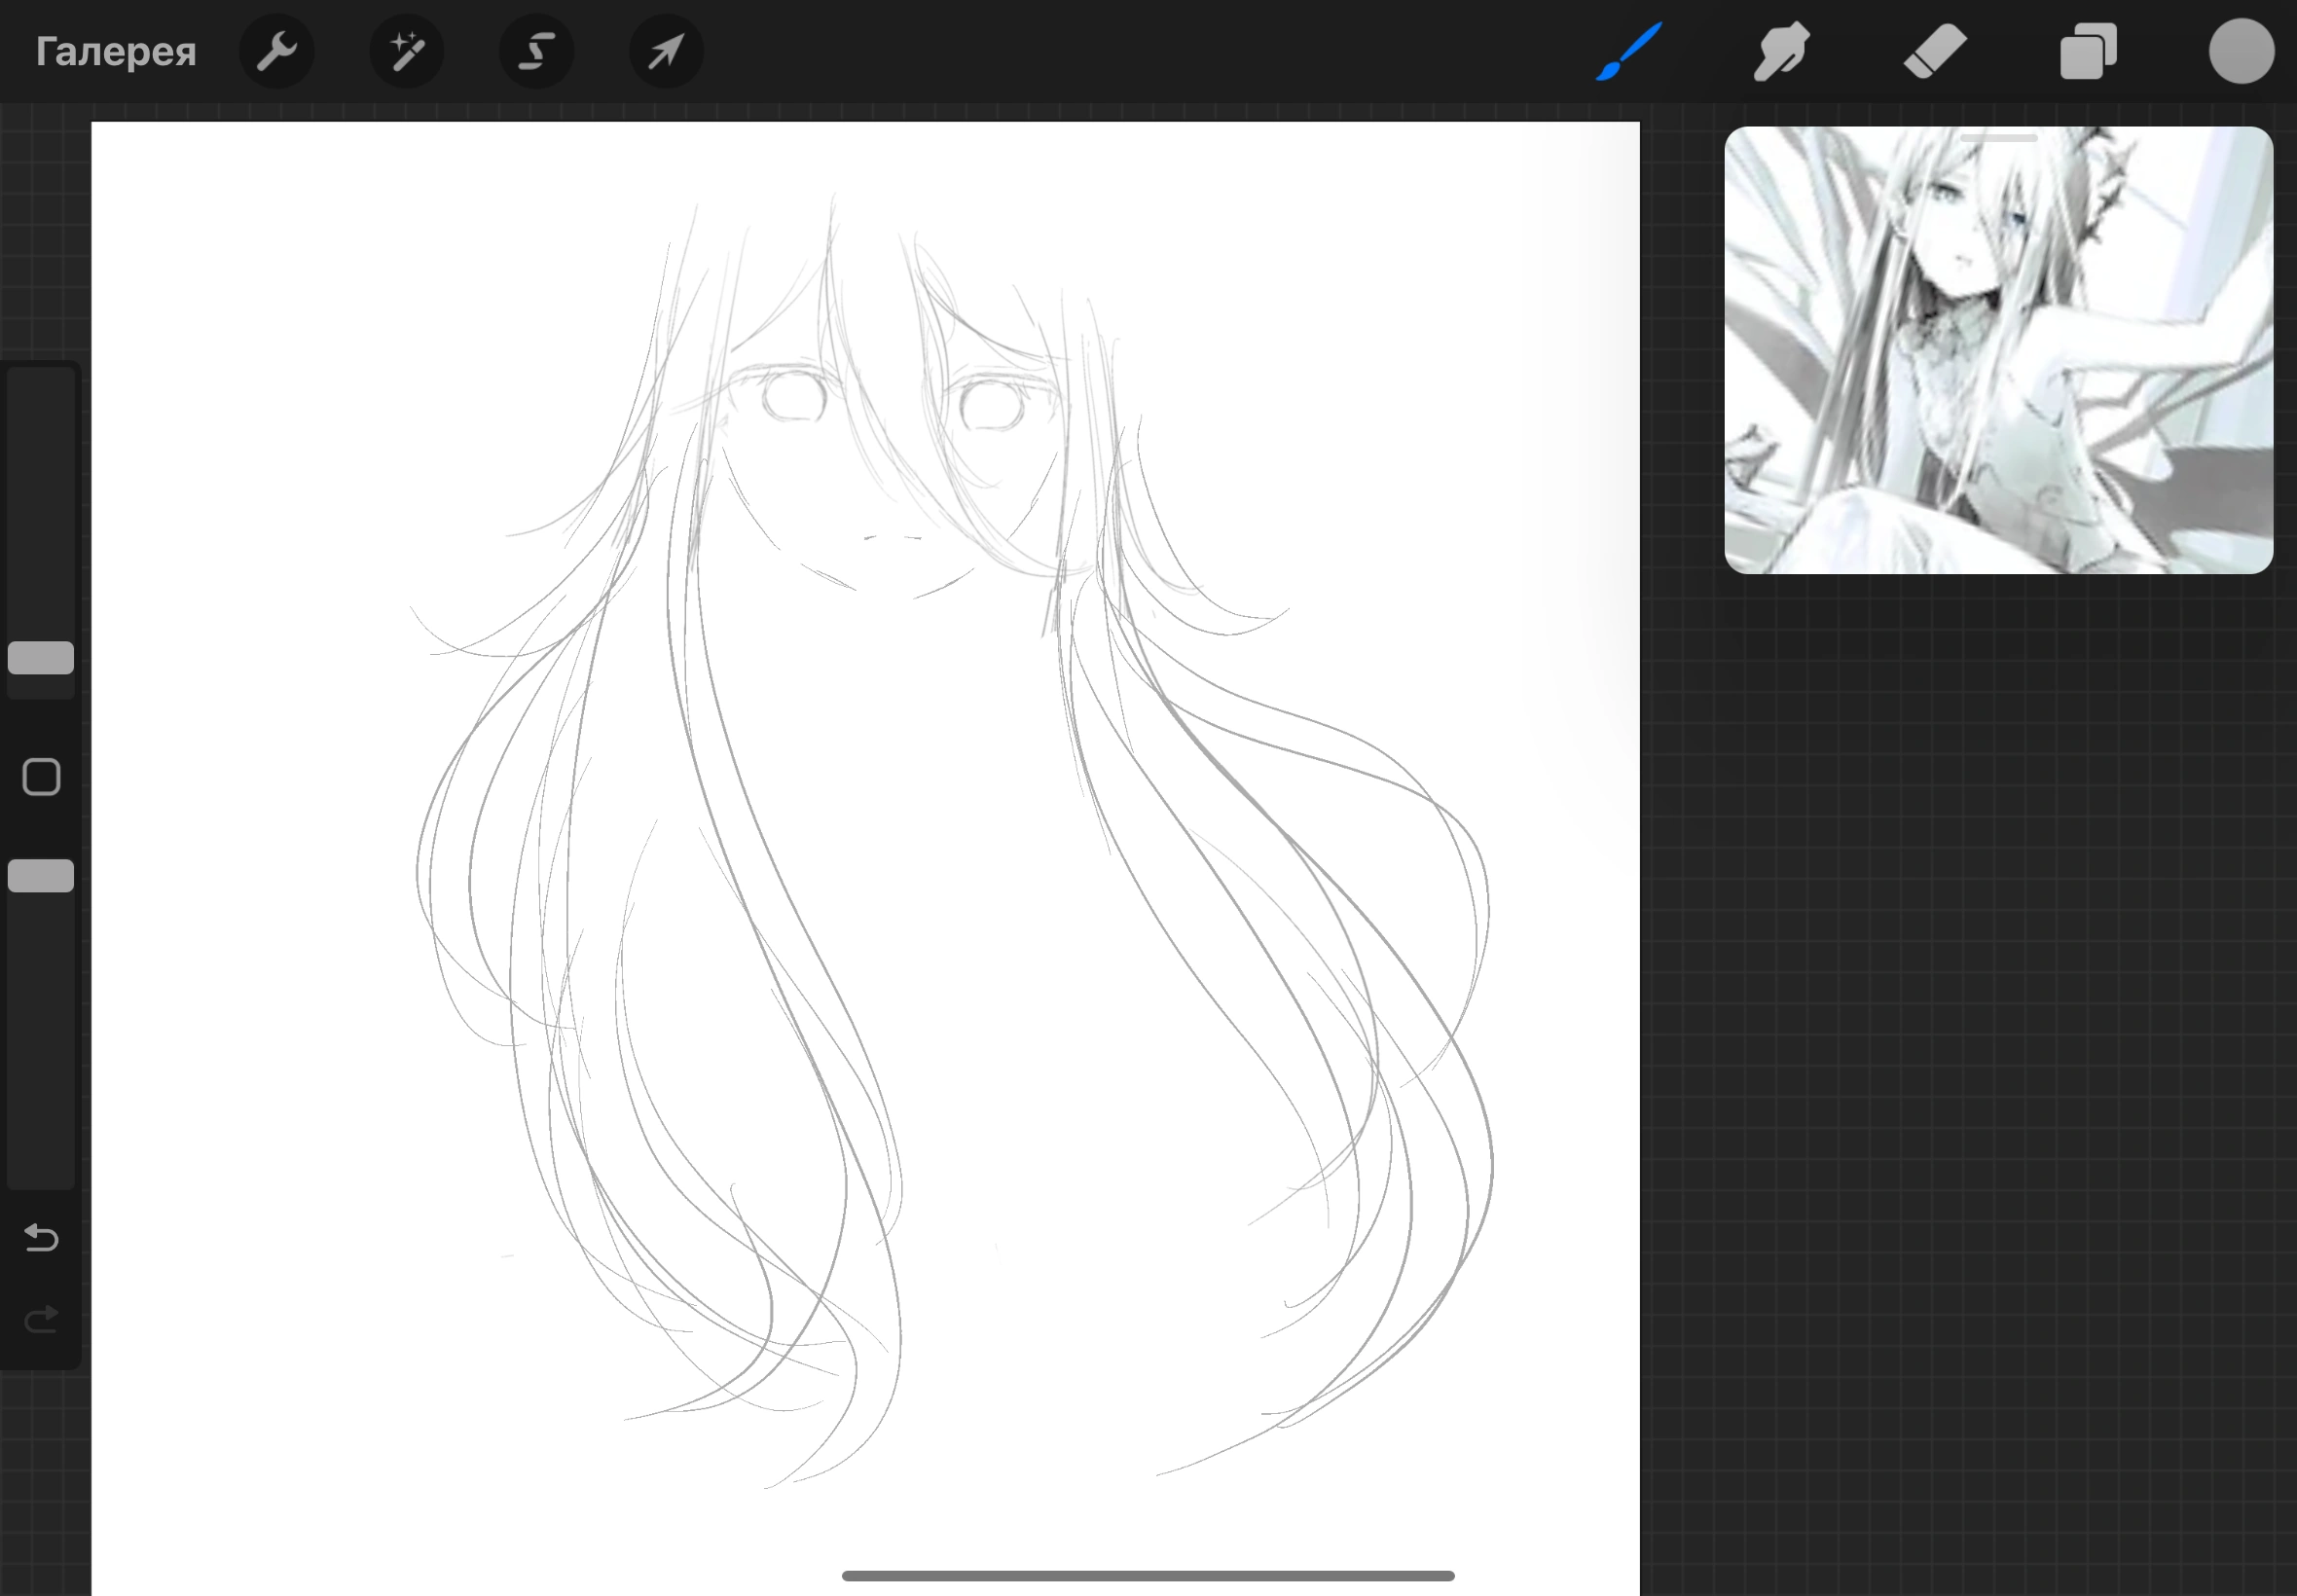The width and height of the screenshot is (2297, 1596).
Task: Activate the Transform arrow tool
Action: click(x=666, y=51)
